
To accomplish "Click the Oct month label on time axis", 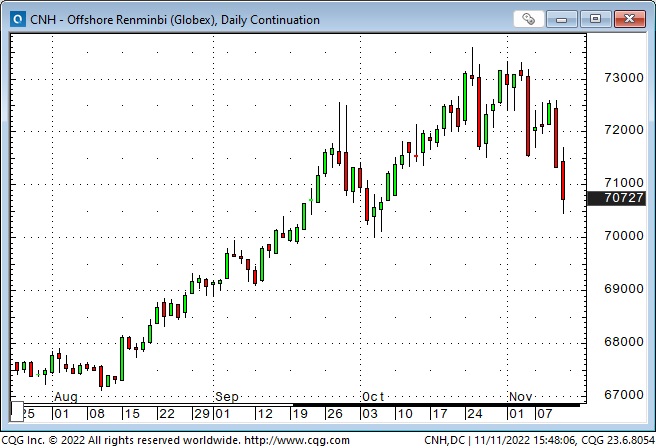I will coord(373,397).
